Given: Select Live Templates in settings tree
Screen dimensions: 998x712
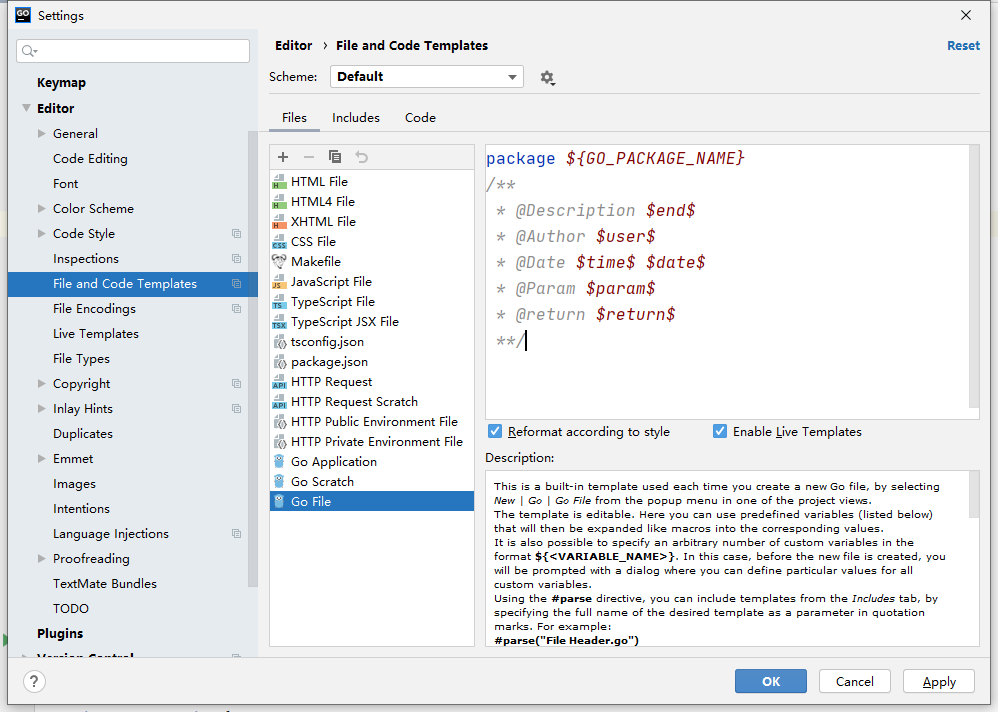Looking at the screenshot, I should [96, 334].
